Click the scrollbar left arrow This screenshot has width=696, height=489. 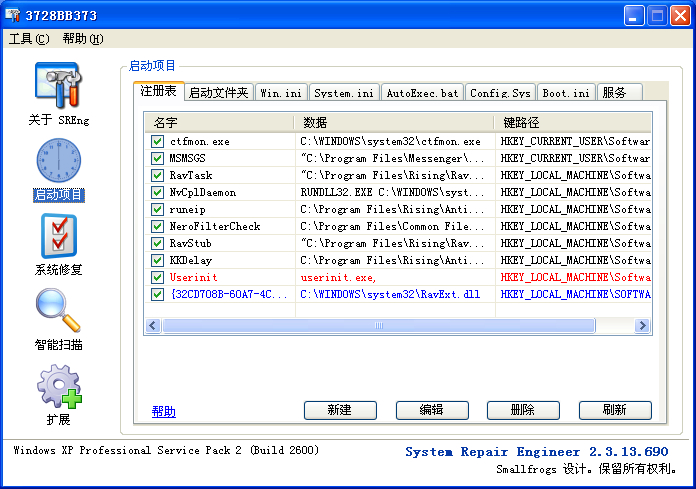[x=153, y=326]
